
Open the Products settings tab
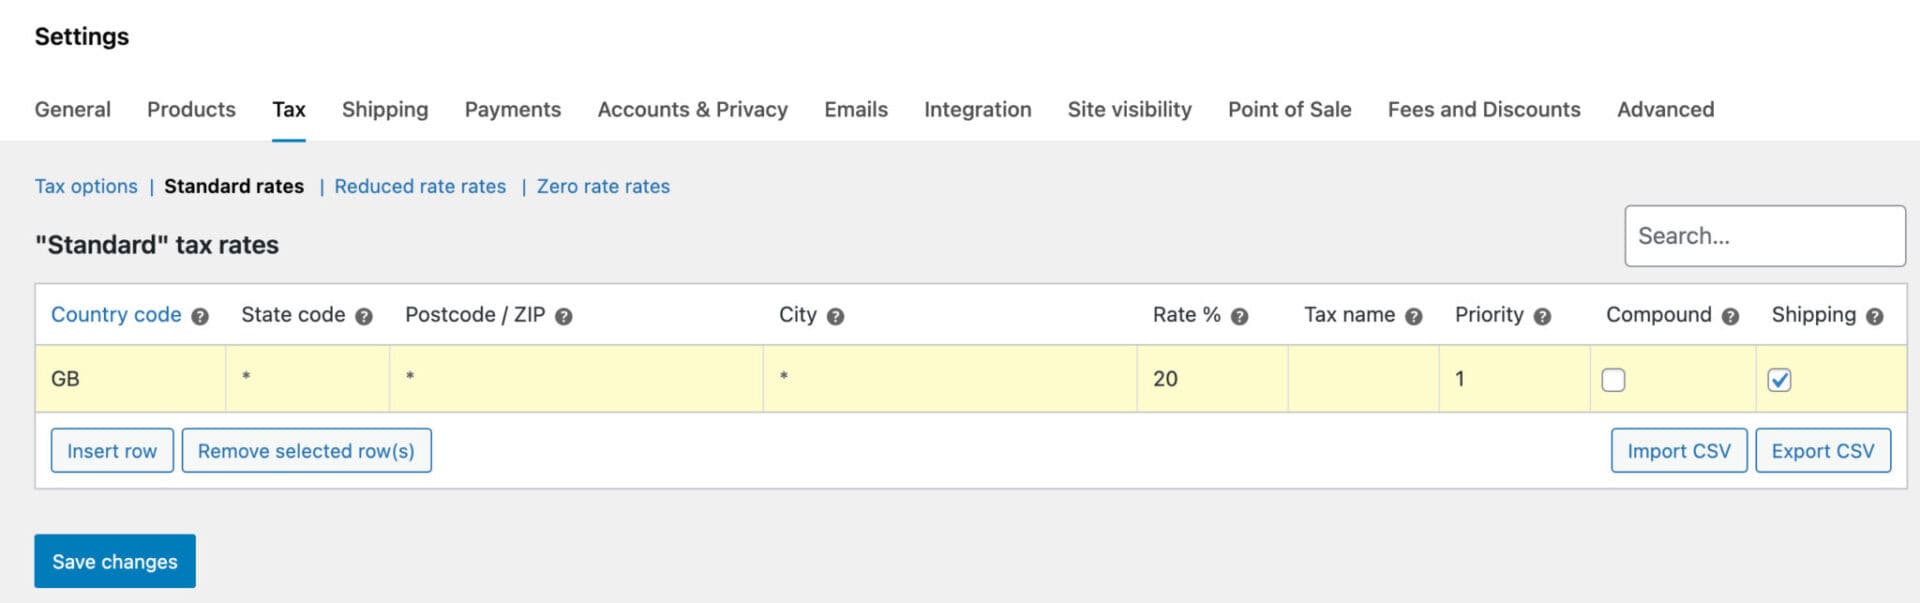point(191,109)
